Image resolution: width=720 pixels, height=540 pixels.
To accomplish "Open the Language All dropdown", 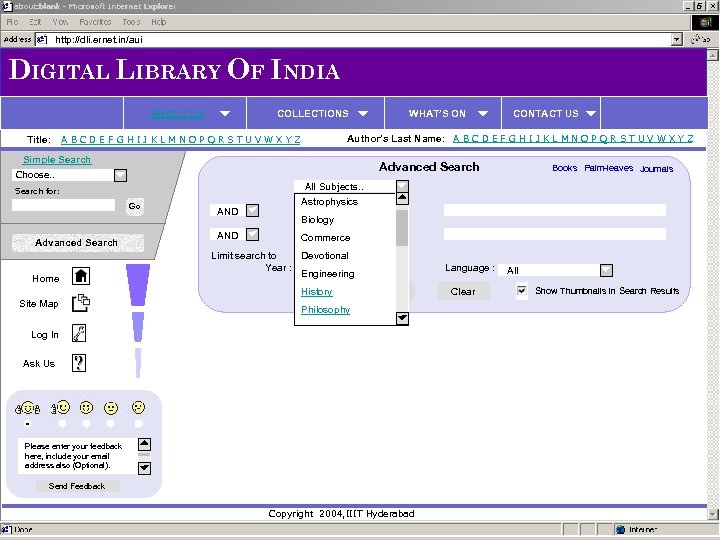I will coord(607,270).
